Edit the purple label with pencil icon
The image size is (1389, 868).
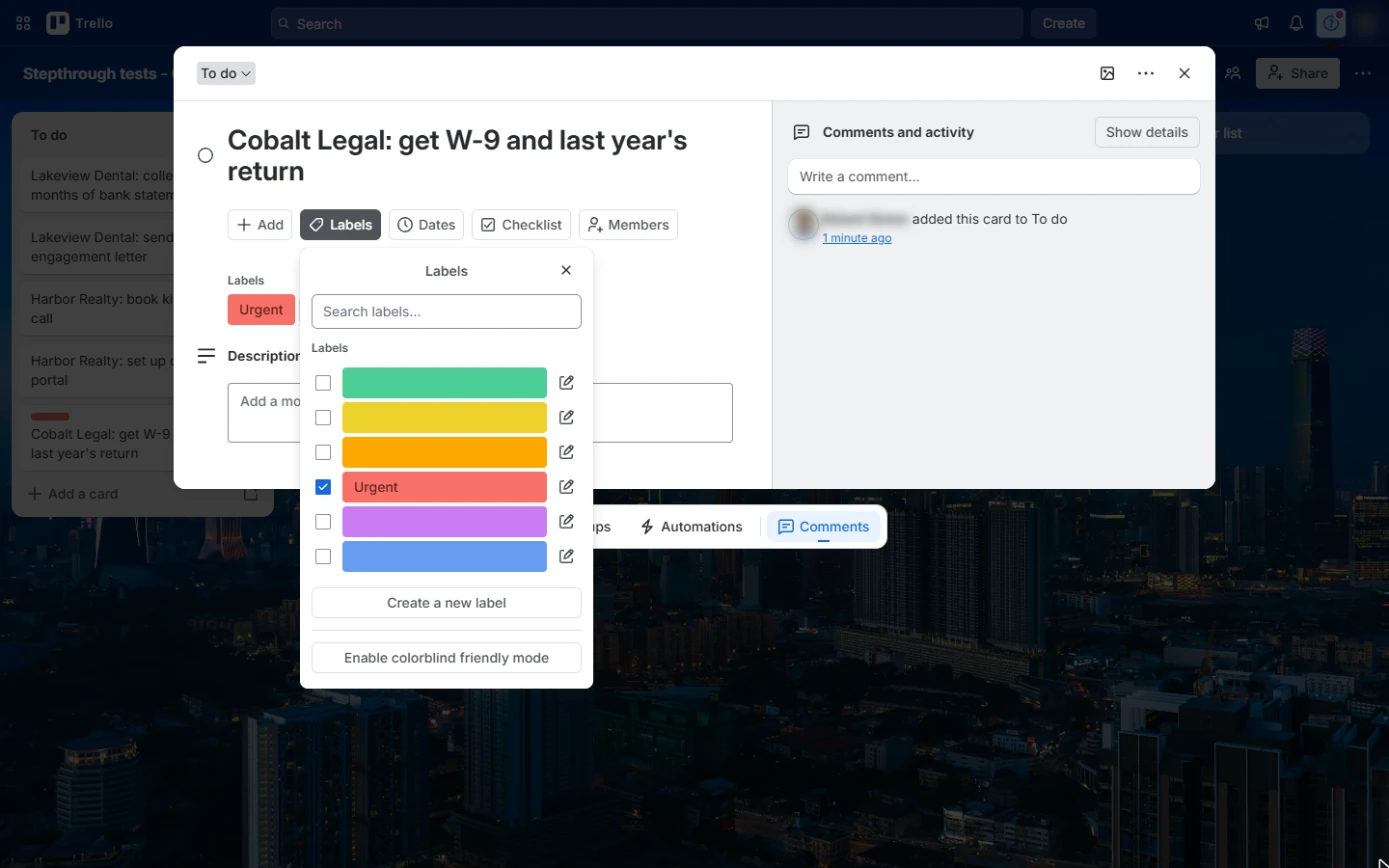click(566, 521)
